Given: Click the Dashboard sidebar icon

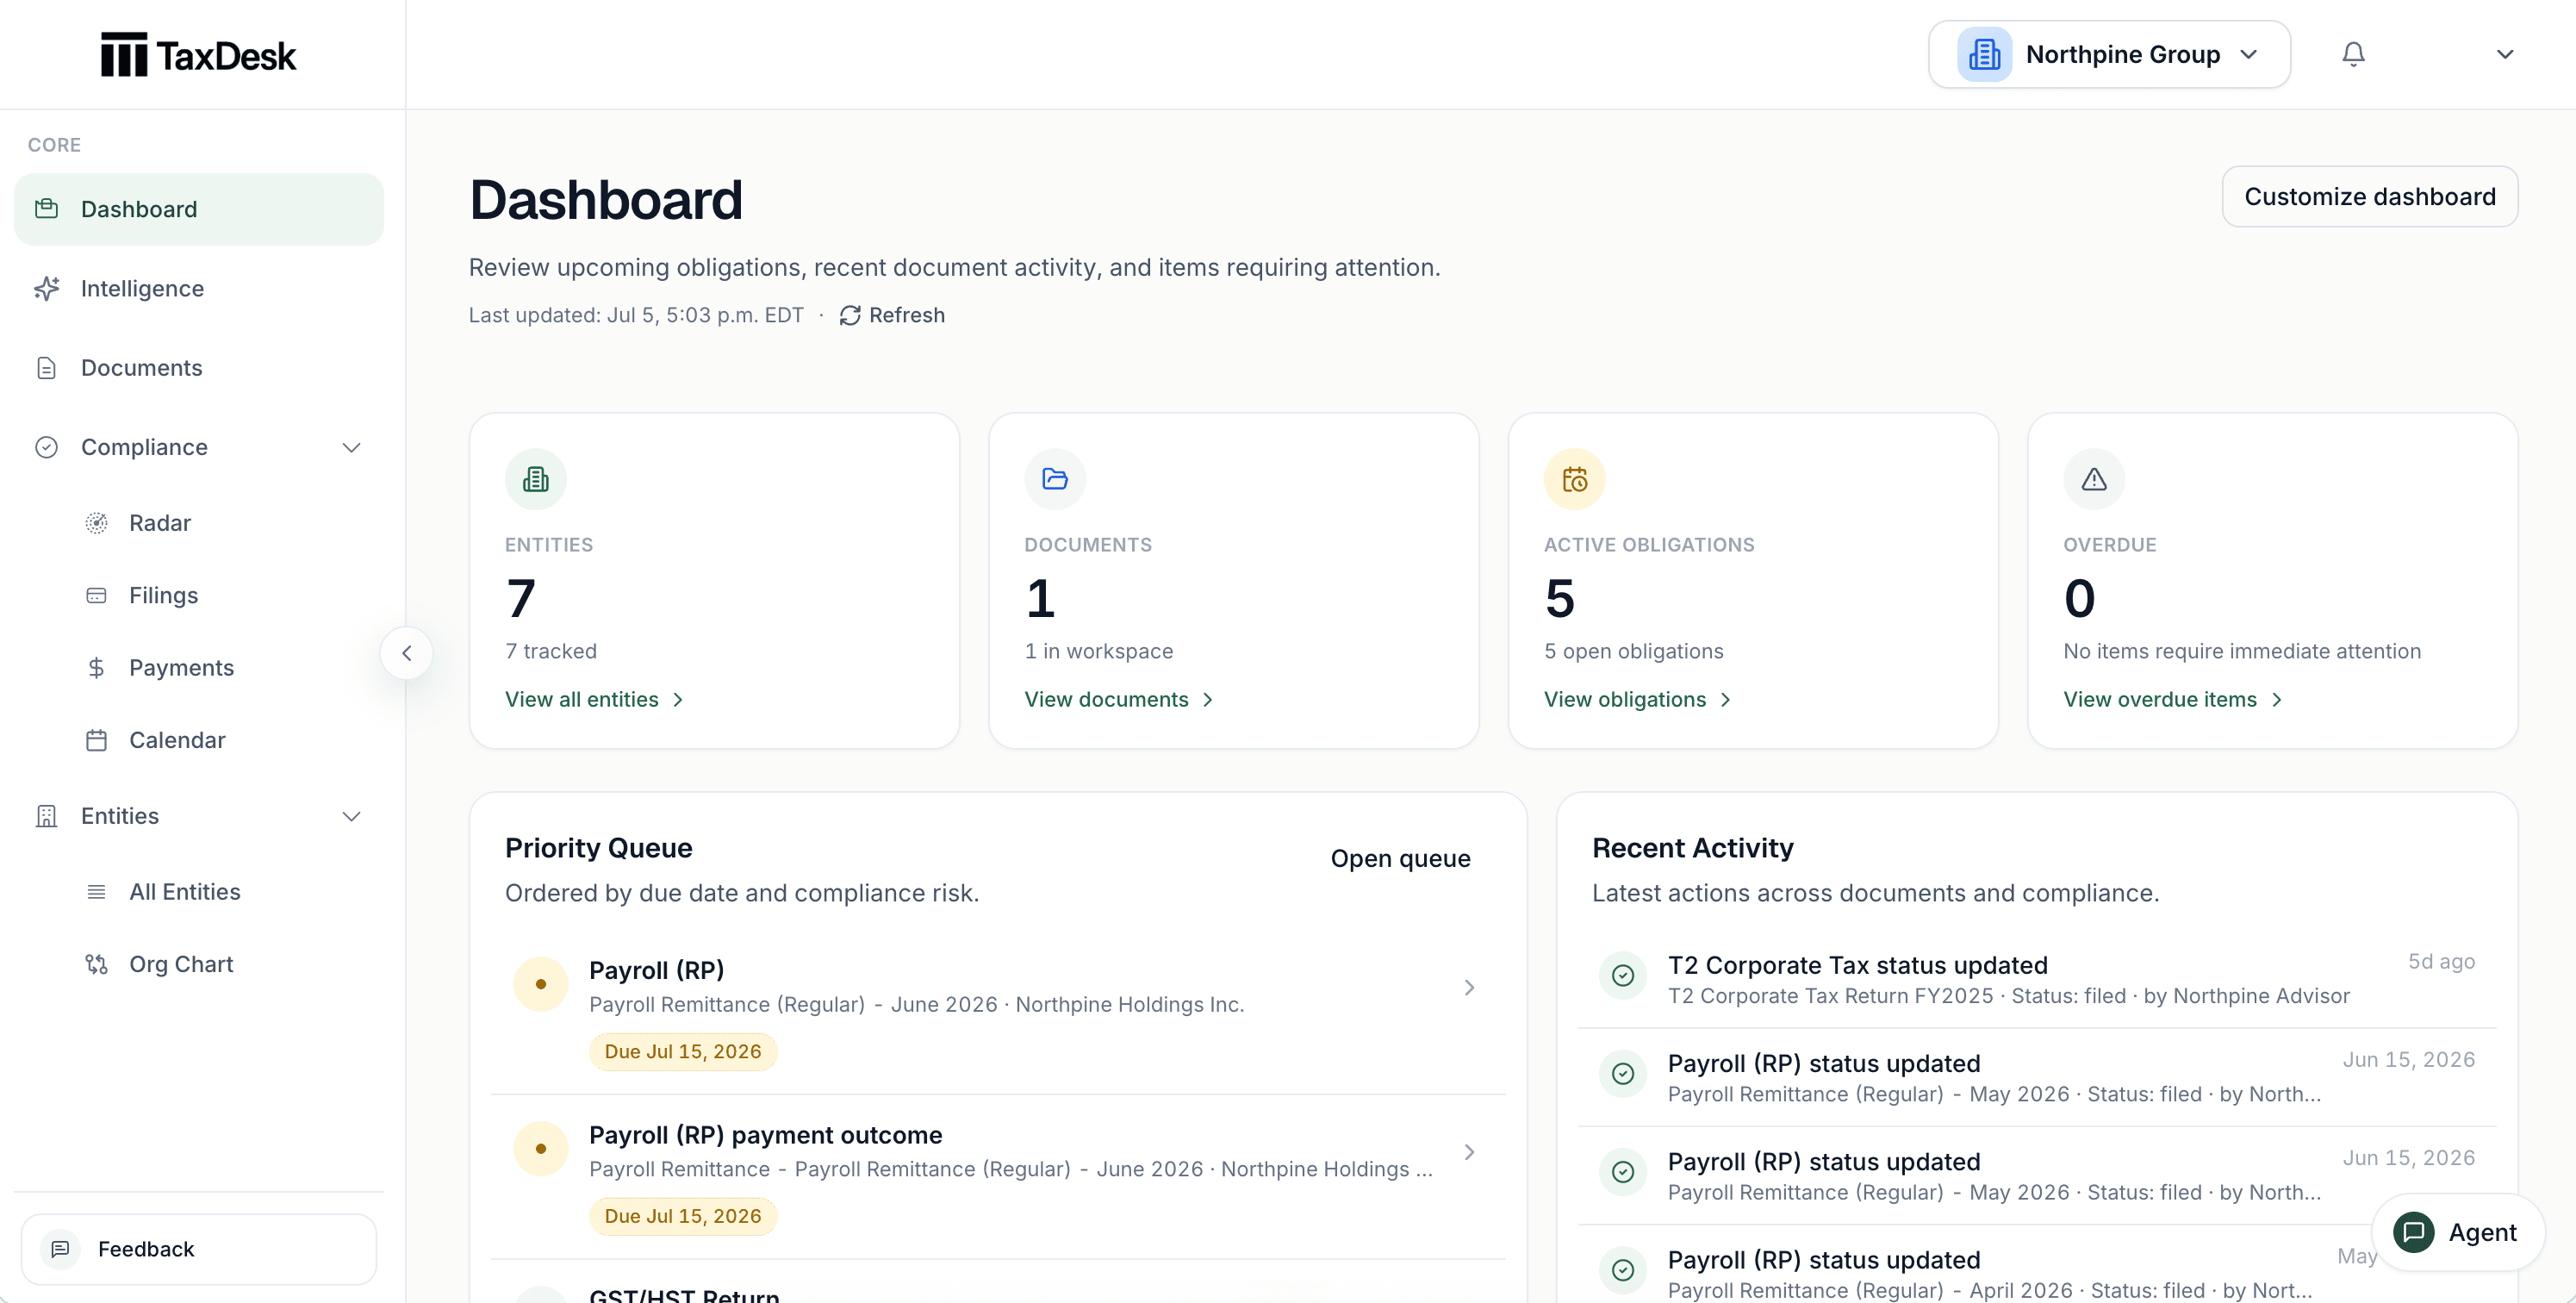Looking at the screenshot, I should 47,209.
